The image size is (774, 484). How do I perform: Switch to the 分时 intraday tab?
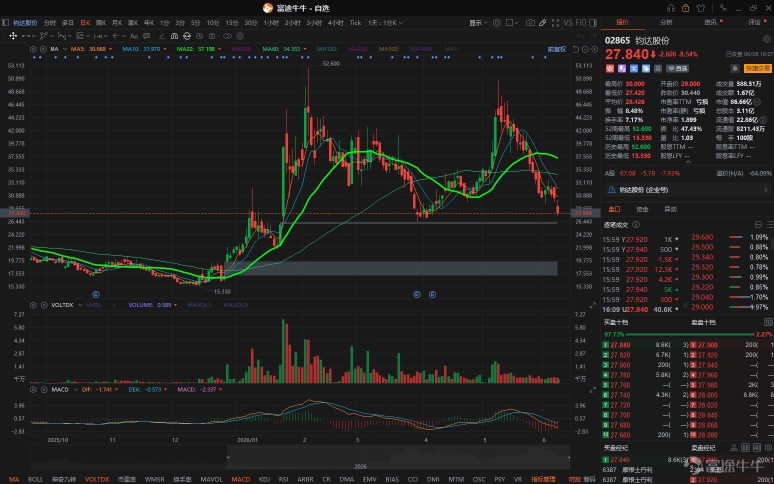[49, 23]
